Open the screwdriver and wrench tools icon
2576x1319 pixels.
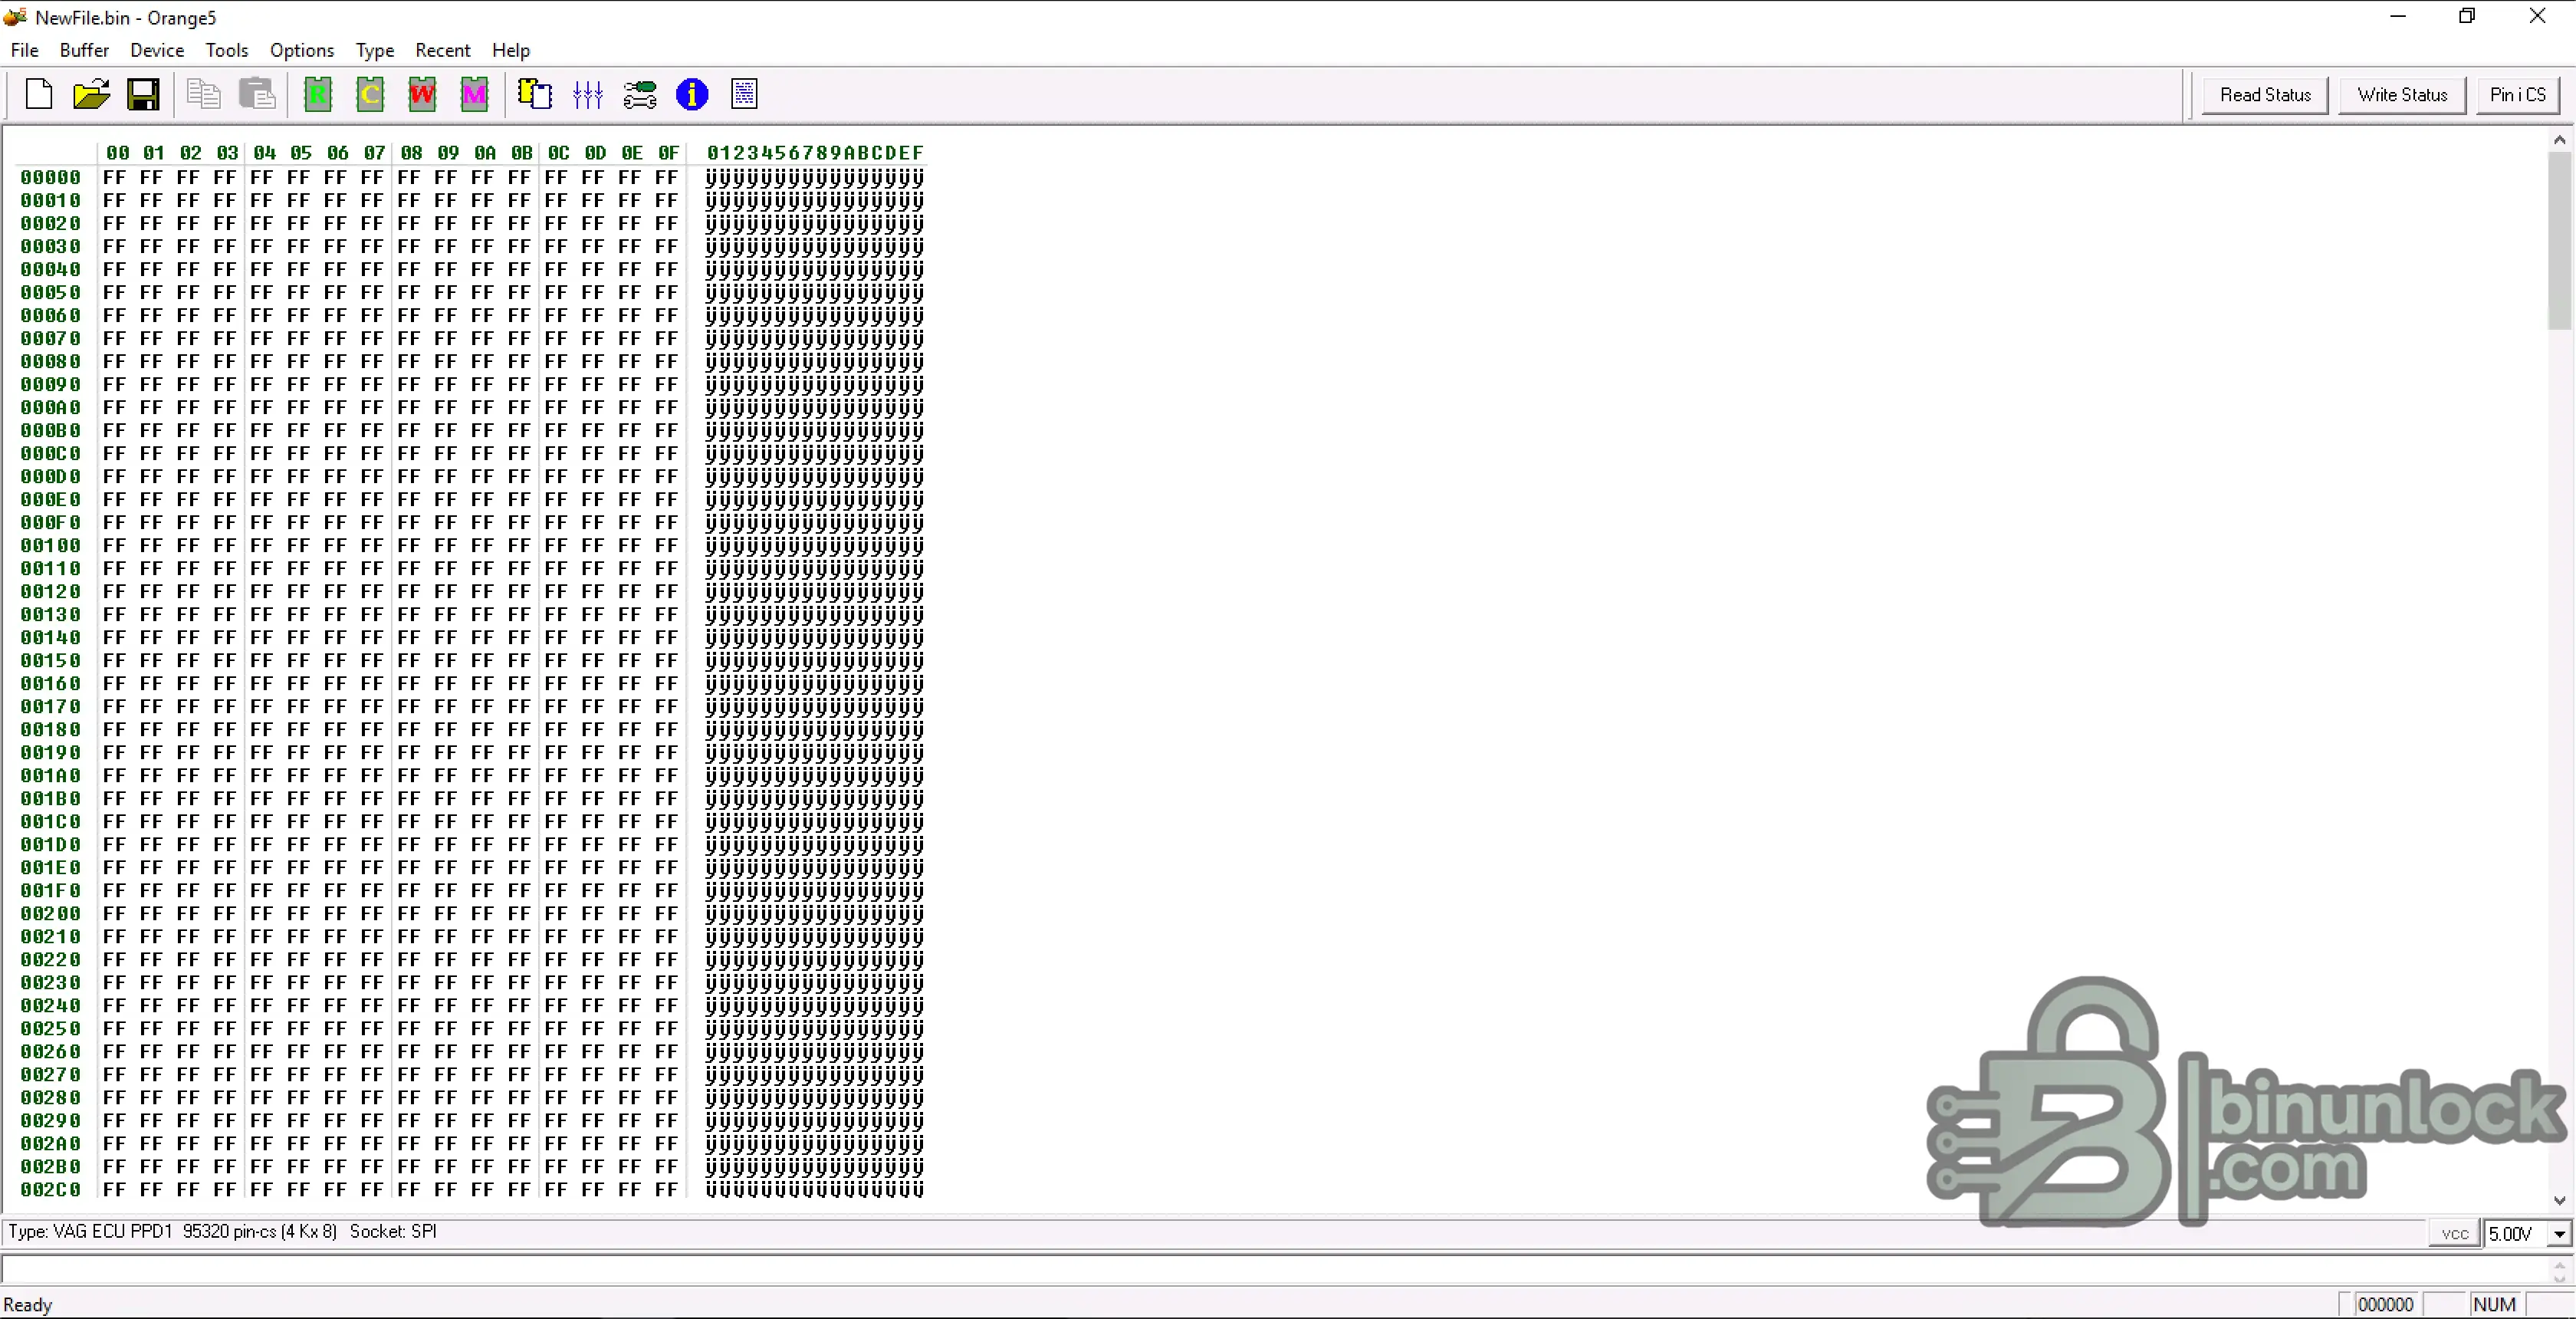(640, 94)
